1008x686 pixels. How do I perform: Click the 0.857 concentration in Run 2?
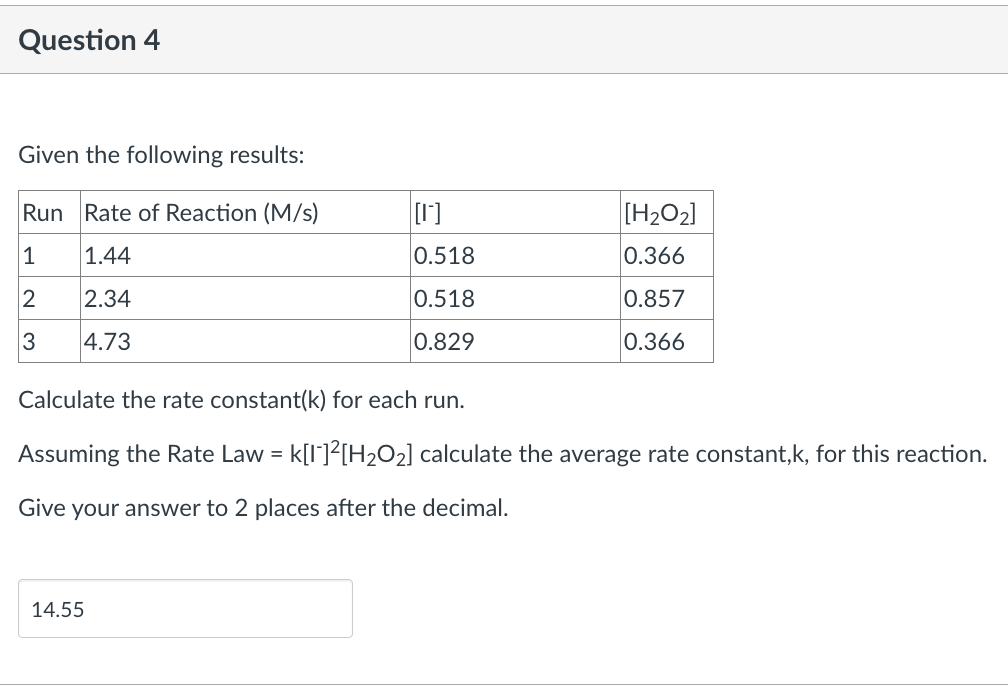click(649, 298)
